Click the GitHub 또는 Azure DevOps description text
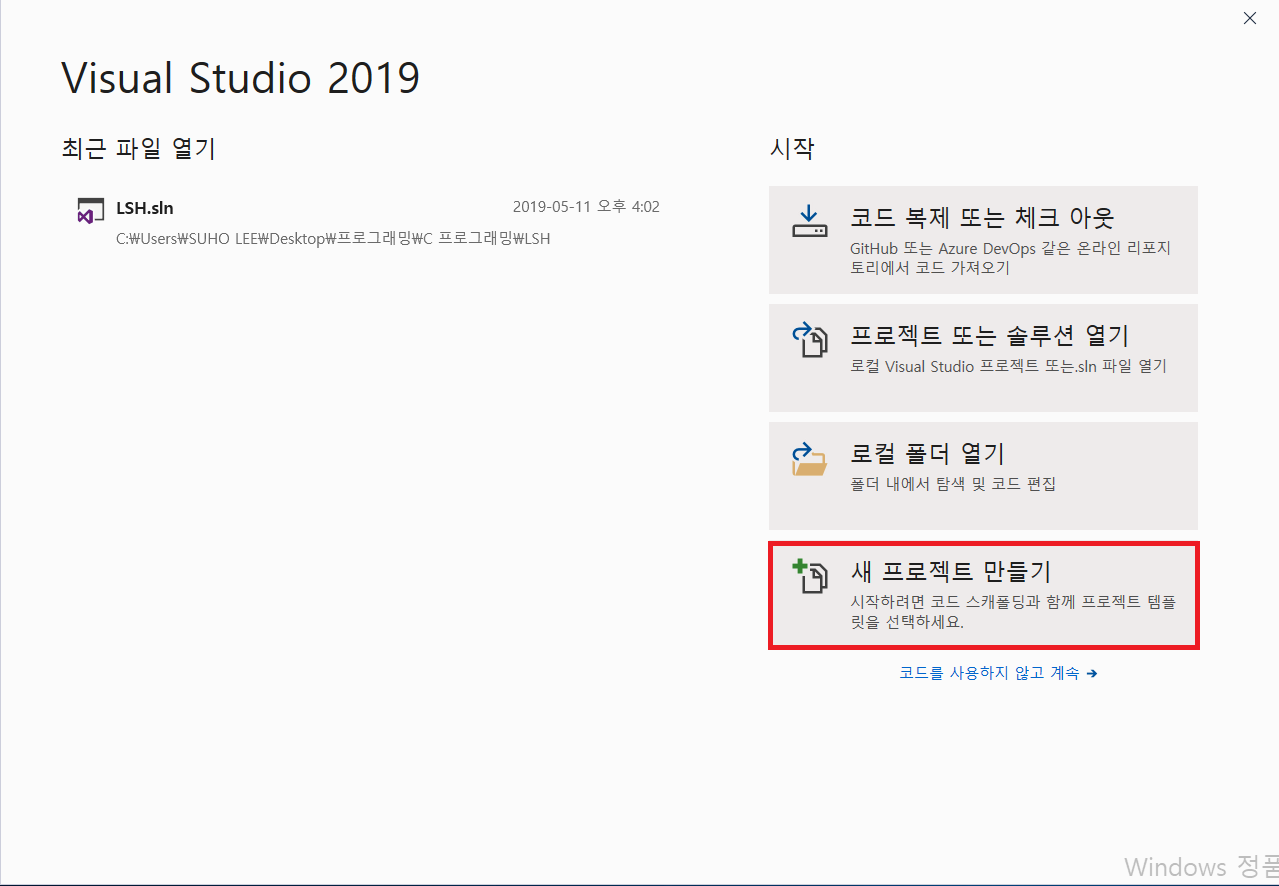This screenshot has width=1279, height=886. (x=1010, y=258)
